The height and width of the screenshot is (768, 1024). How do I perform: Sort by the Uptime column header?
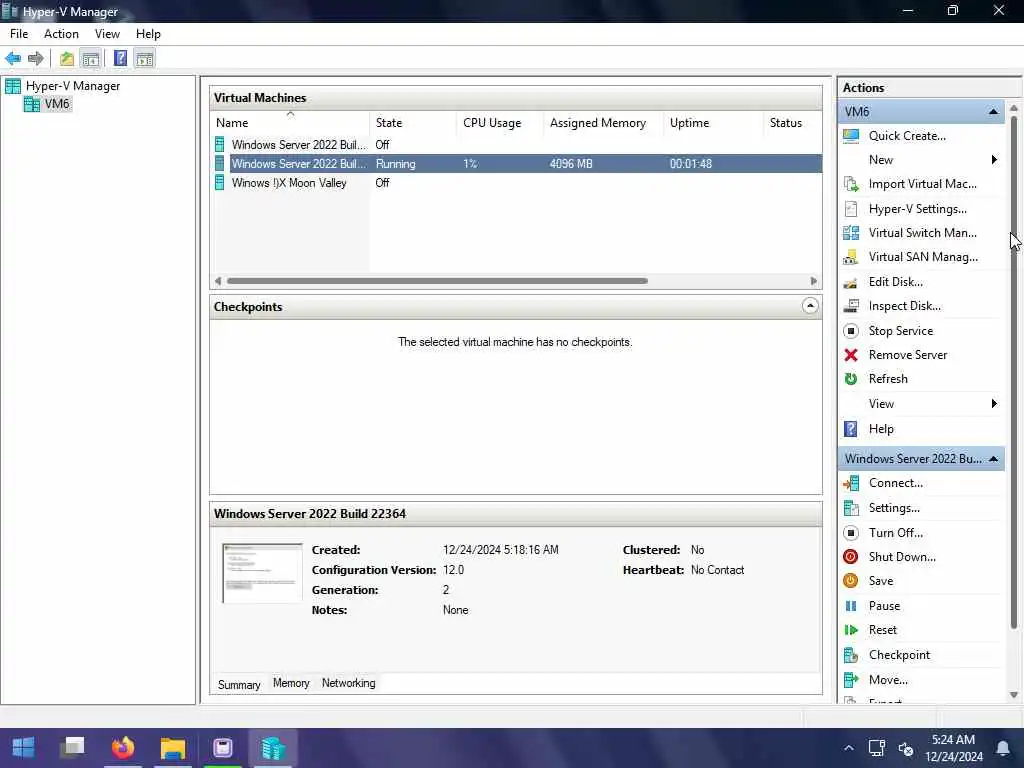[712, 123]
